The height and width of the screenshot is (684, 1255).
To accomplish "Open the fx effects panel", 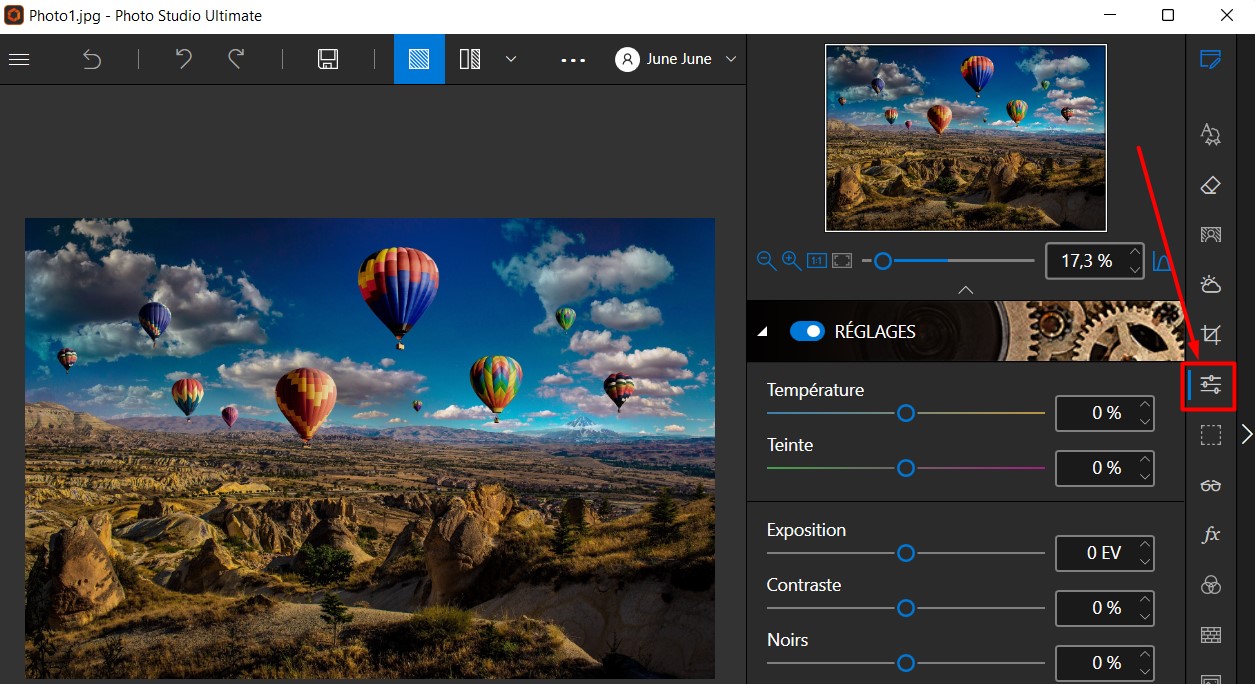I will point(1211,535).
